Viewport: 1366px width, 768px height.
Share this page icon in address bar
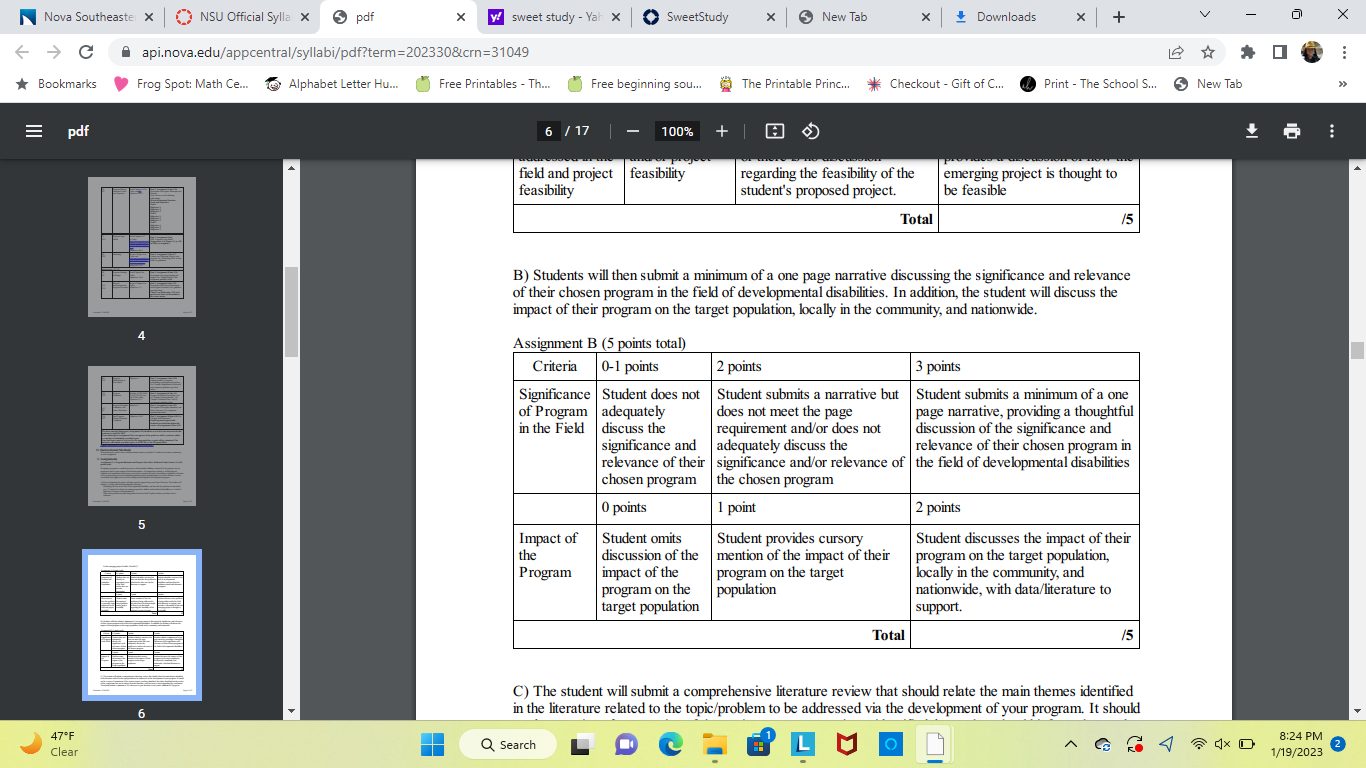pos(1176,52)
